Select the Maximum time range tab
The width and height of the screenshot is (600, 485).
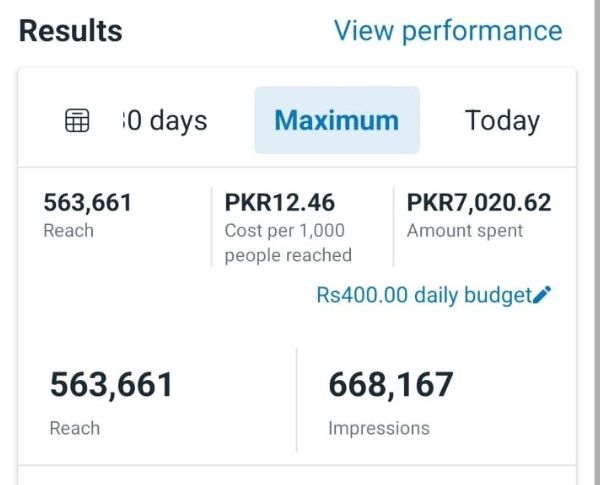click(336, 121)
